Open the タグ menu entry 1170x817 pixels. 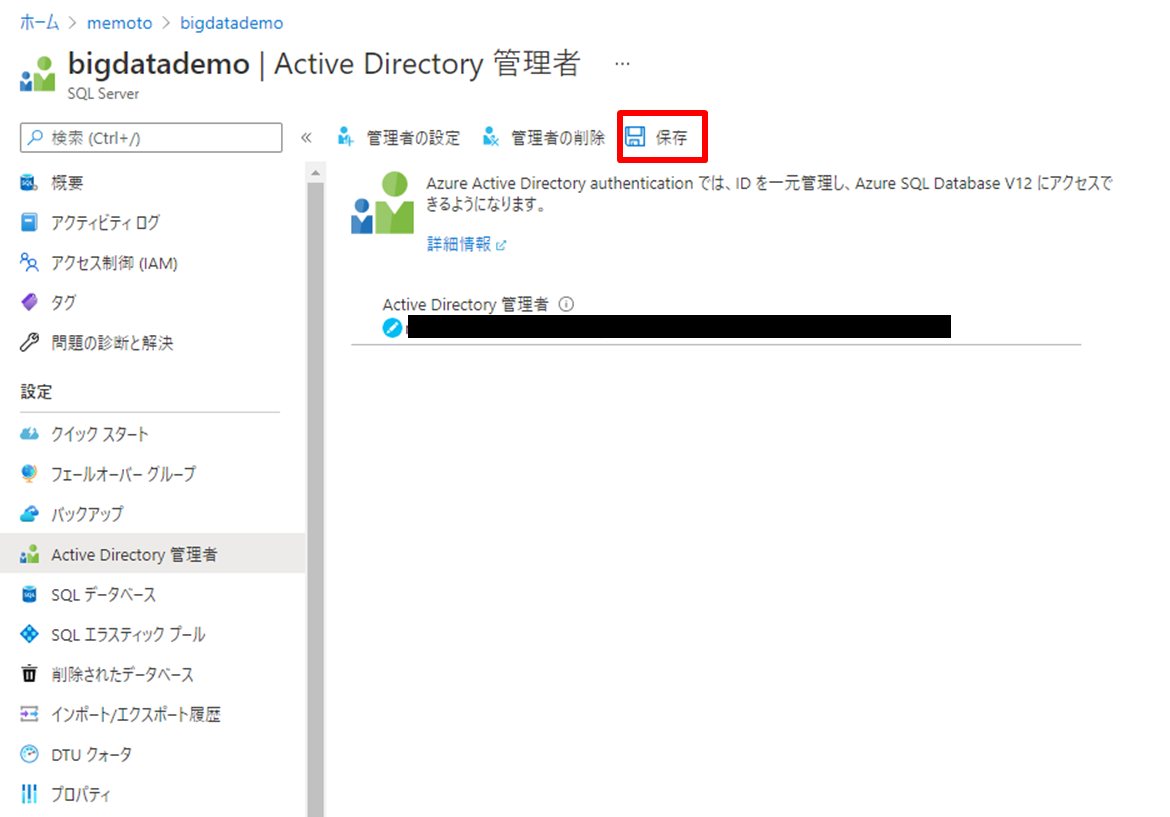(x=63, y=302)
